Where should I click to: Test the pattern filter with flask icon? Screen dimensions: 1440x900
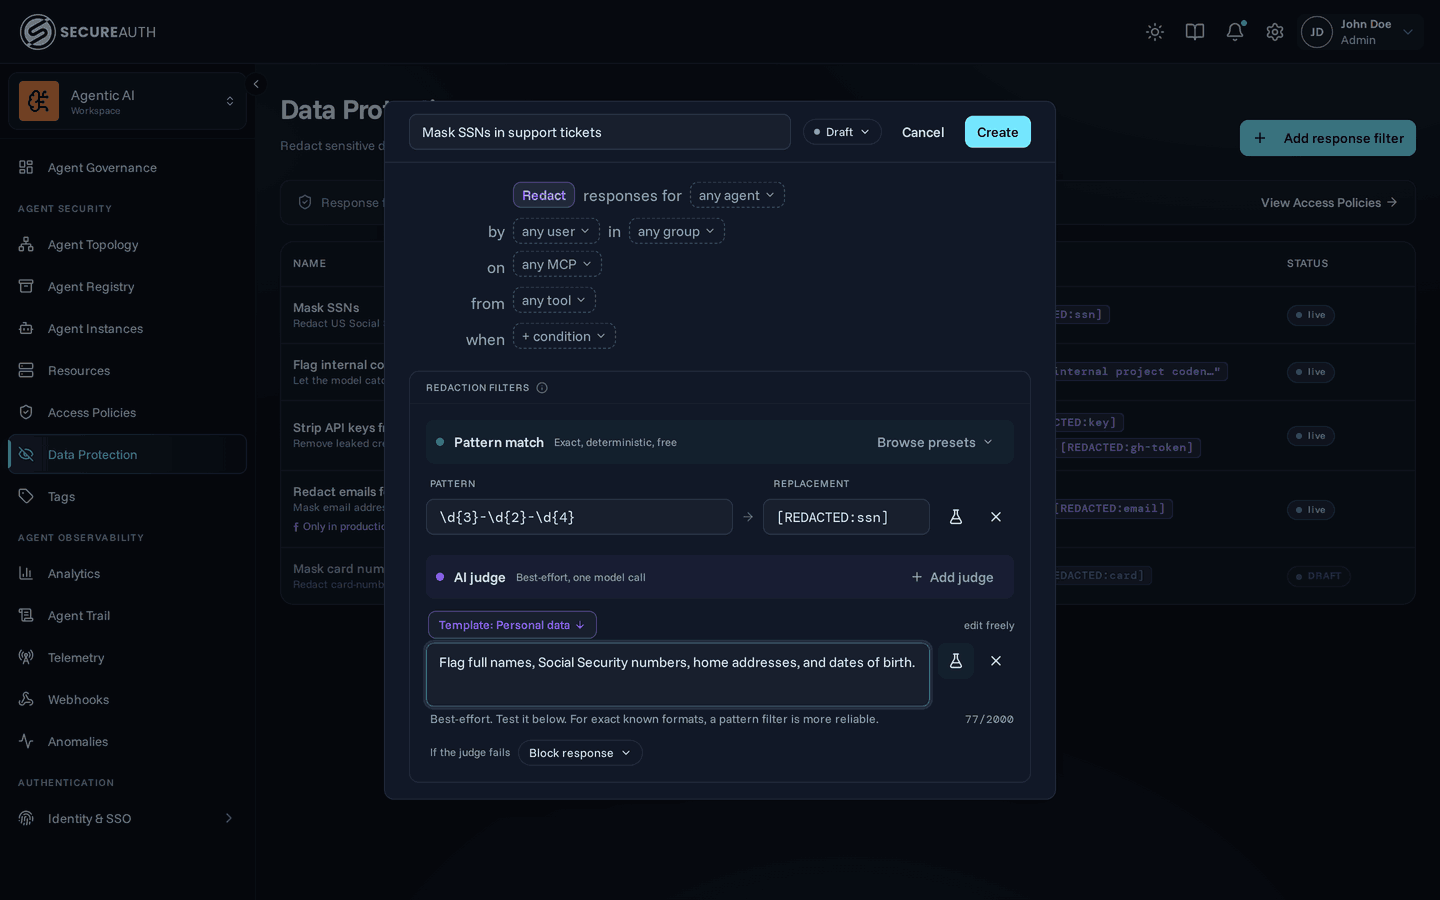pyautogui.click(x=956, y=517)
